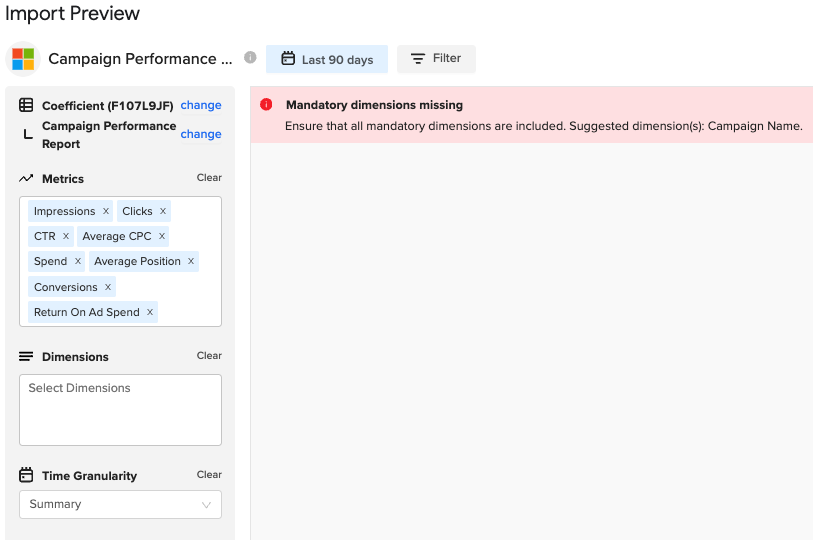The image size is (813, 540).
Task: Clear the Time Granularity selection
Action: (x=209, y=474)
